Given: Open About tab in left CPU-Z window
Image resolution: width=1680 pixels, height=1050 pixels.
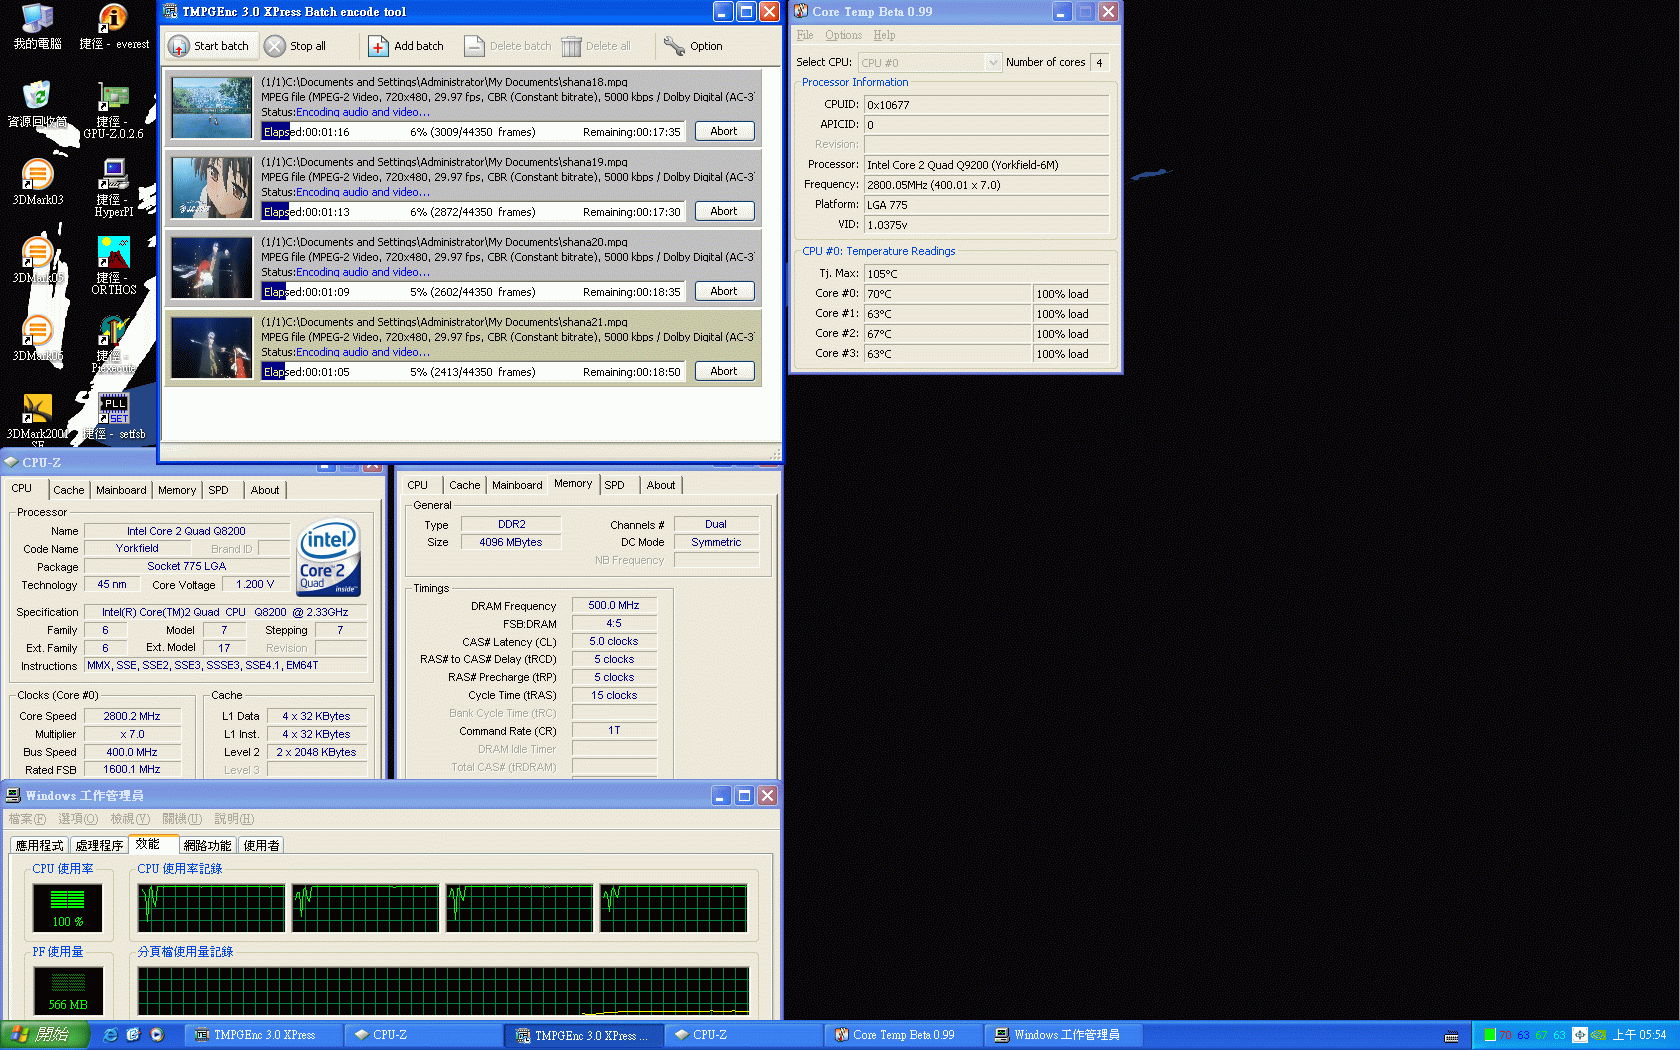Looking at the screenshot, I should pos(265,490).
